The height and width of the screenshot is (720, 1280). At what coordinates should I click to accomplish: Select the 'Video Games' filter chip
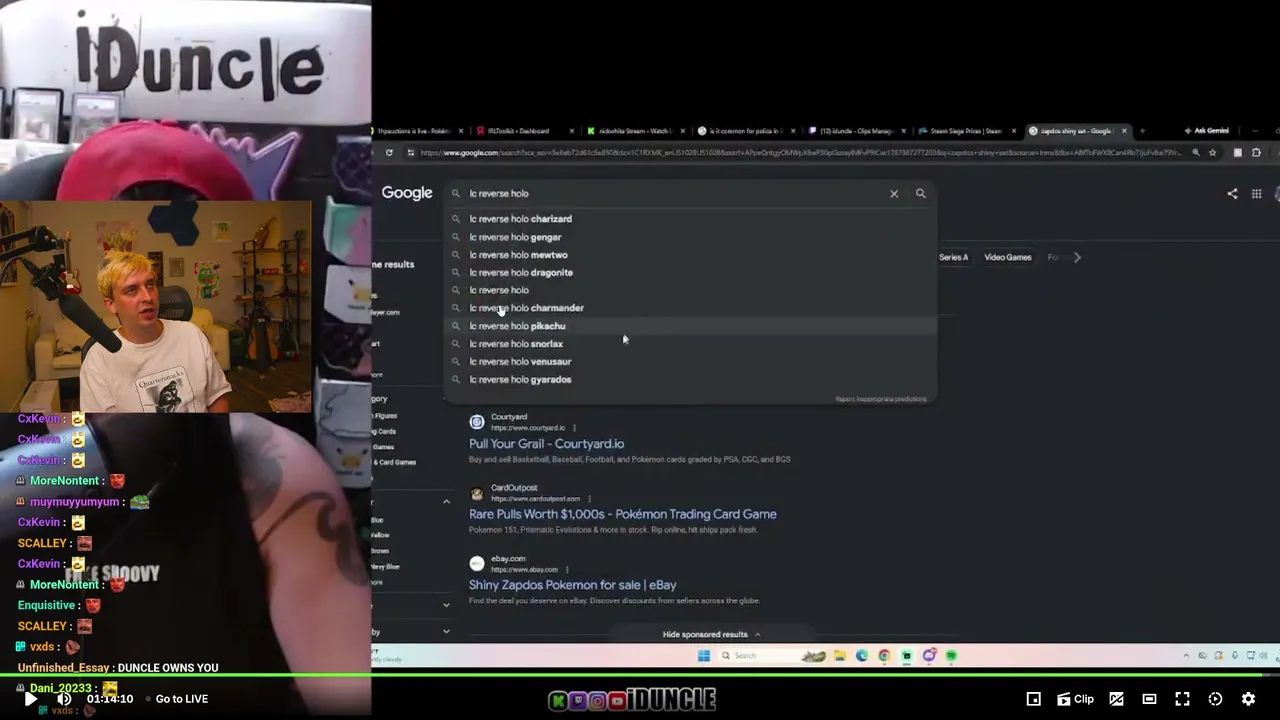pos(1007,257)
